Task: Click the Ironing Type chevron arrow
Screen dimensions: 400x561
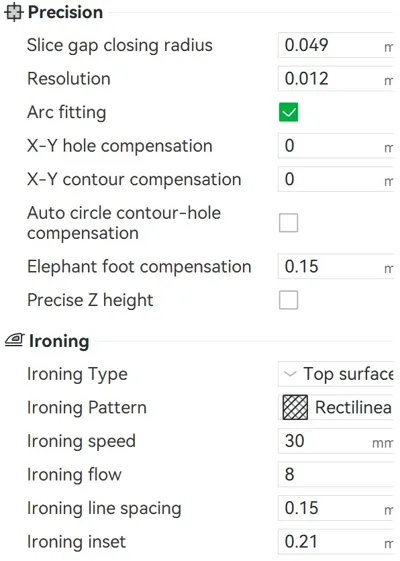Action: pyautogui.click(x=290, y=374)
